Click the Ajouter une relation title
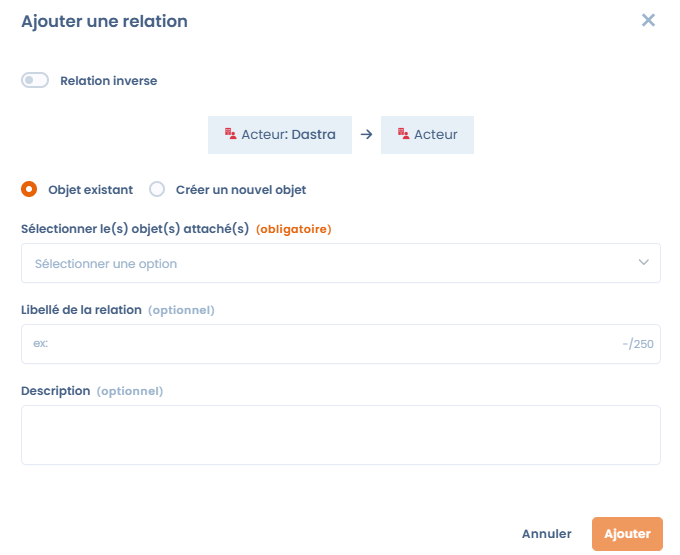This screenshot has height=555, width=680. pyautogui.click(x=104, y=21)
